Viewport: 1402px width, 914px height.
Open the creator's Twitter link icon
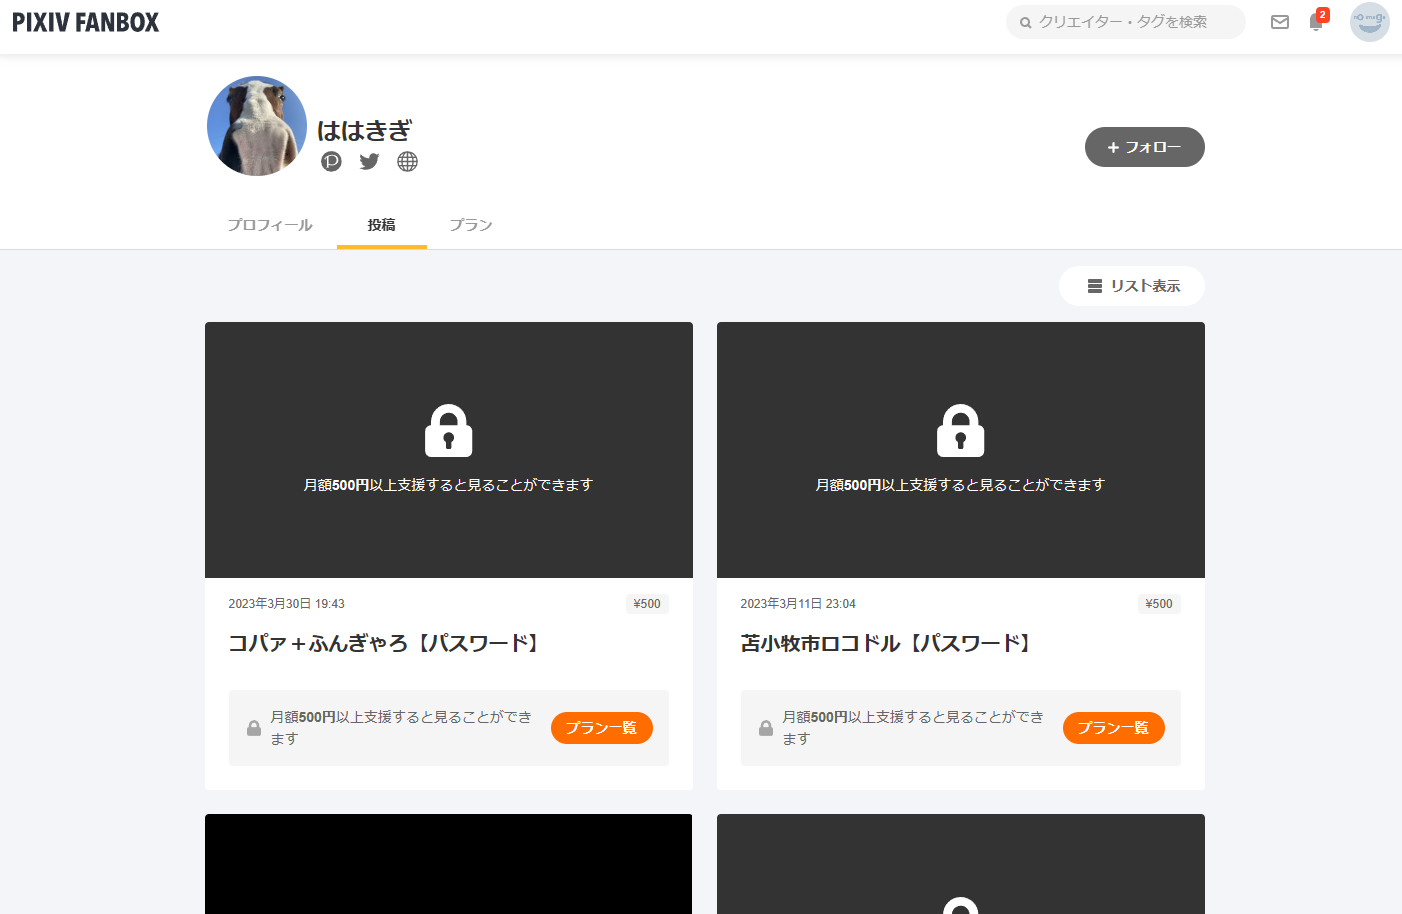point(369,161)
